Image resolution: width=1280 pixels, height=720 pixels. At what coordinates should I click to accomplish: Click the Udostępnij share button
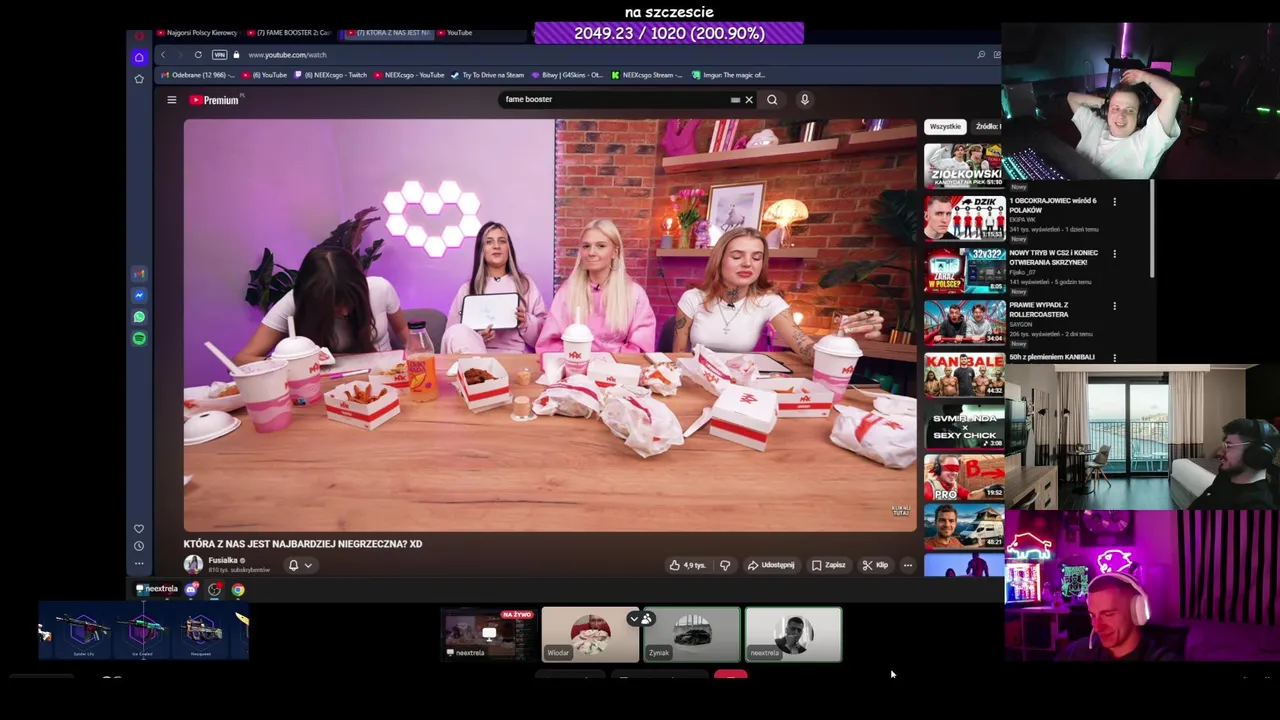pos(771,566)
